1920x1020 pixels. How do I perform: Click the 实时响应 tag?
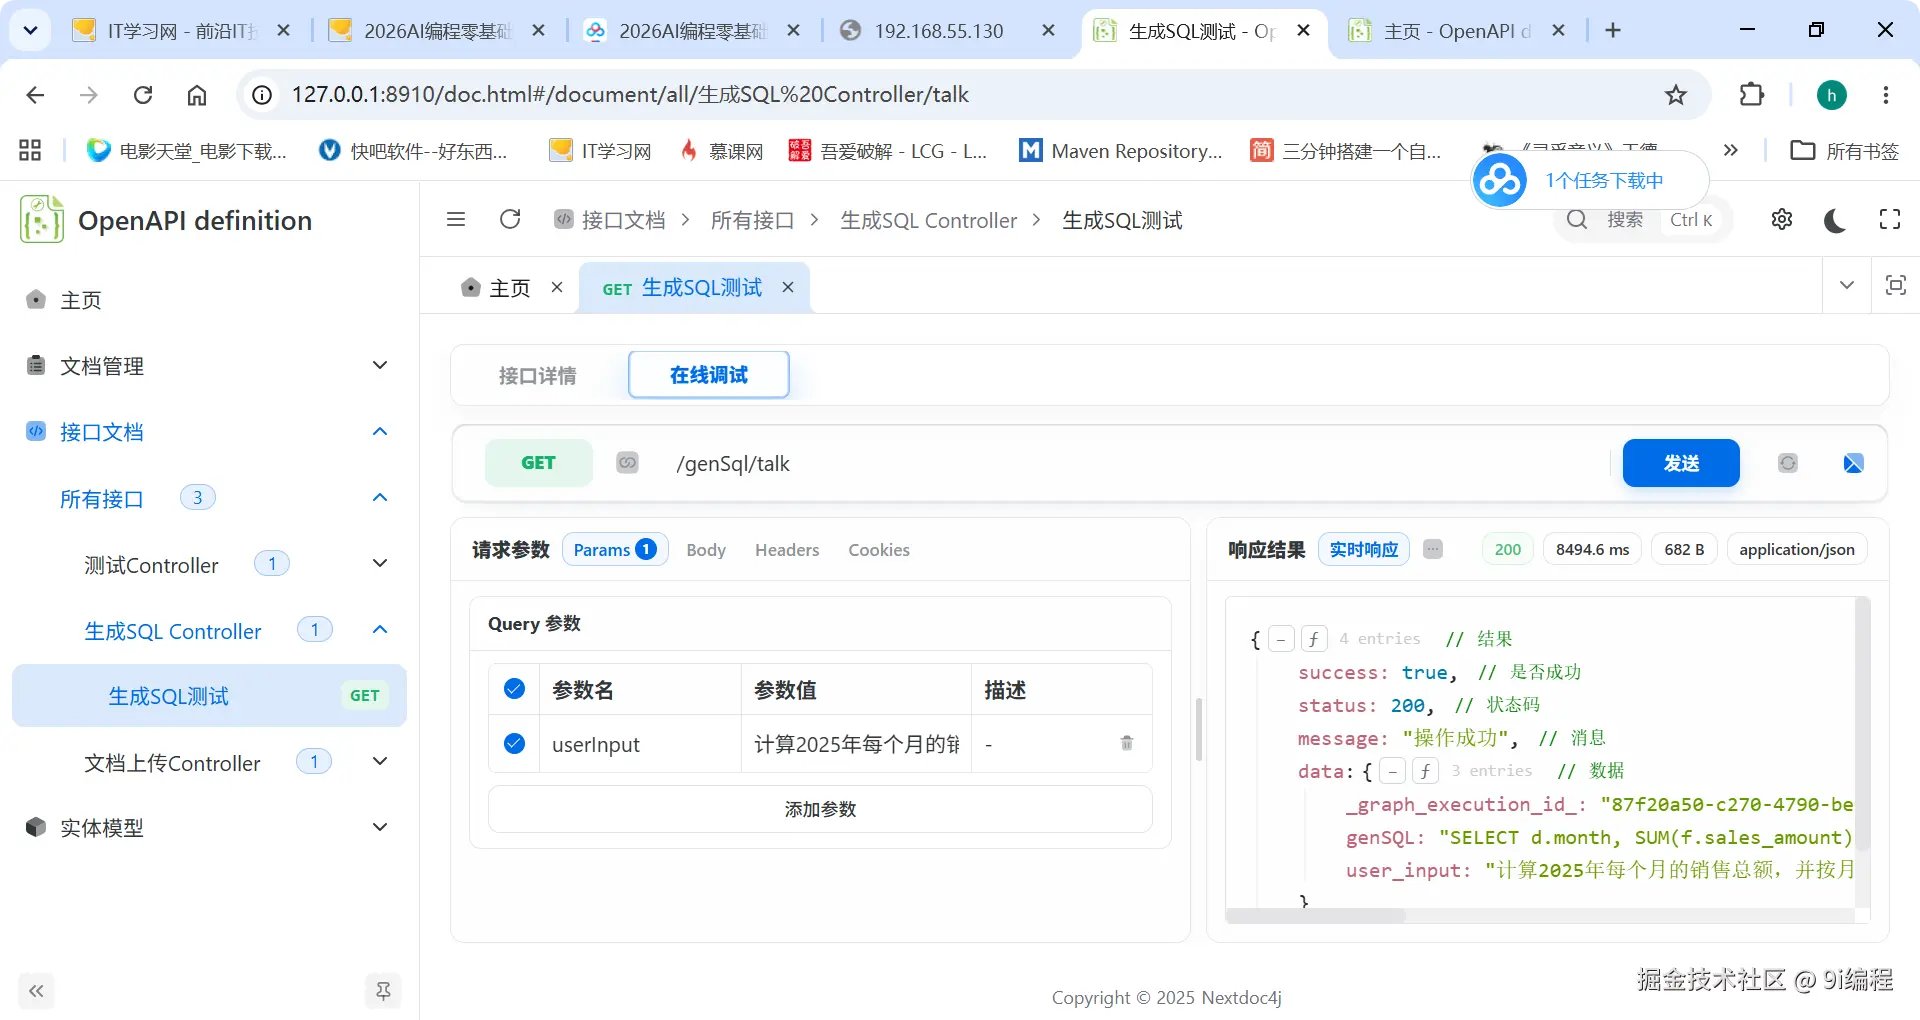tap(1364, 549)
